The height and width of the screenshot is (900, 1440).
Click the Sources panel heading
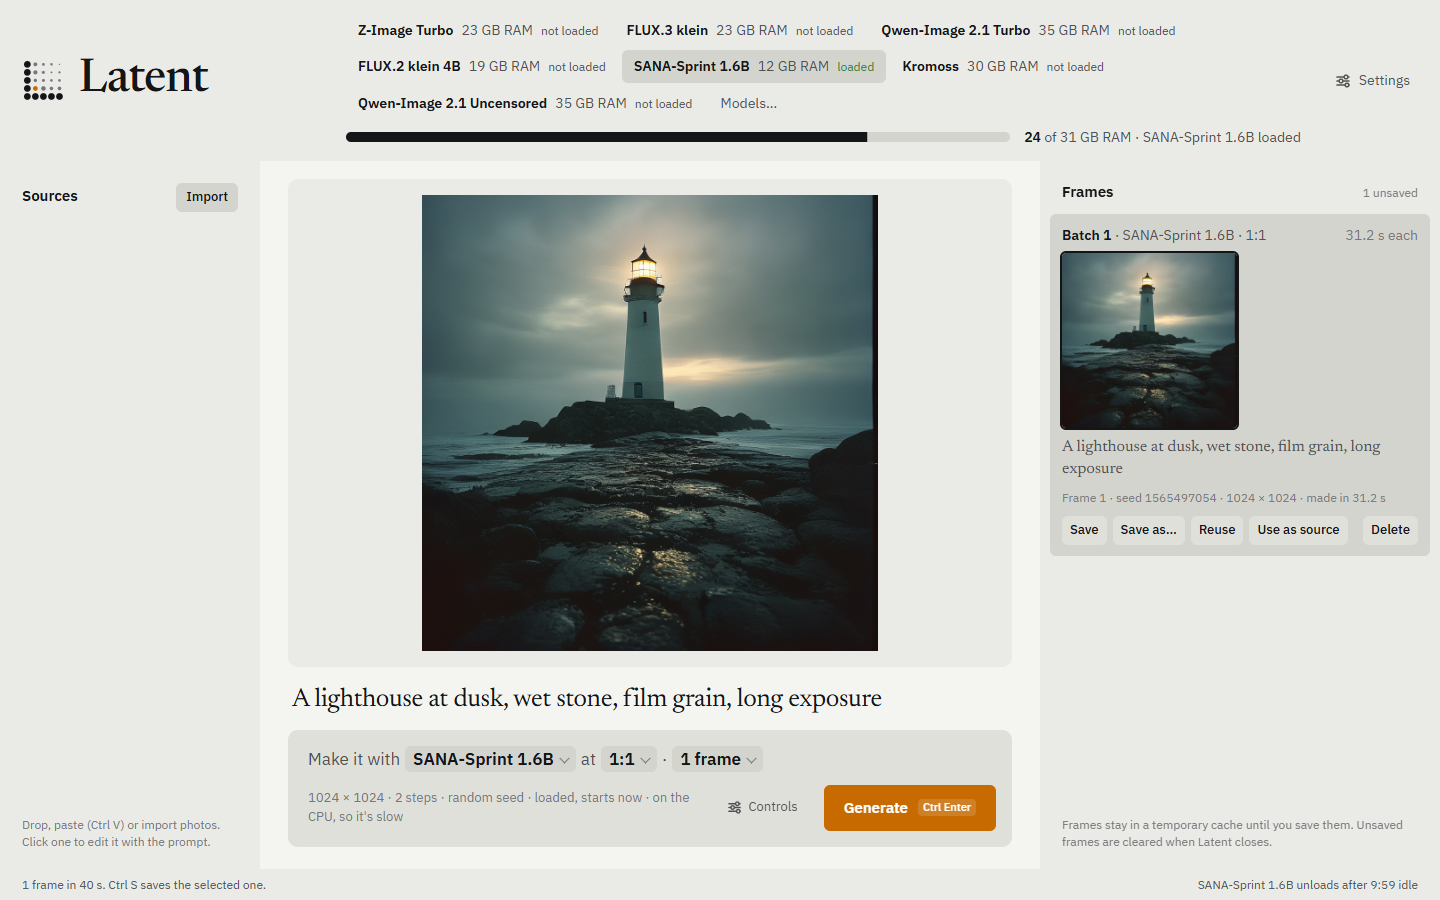pos(50,196)
